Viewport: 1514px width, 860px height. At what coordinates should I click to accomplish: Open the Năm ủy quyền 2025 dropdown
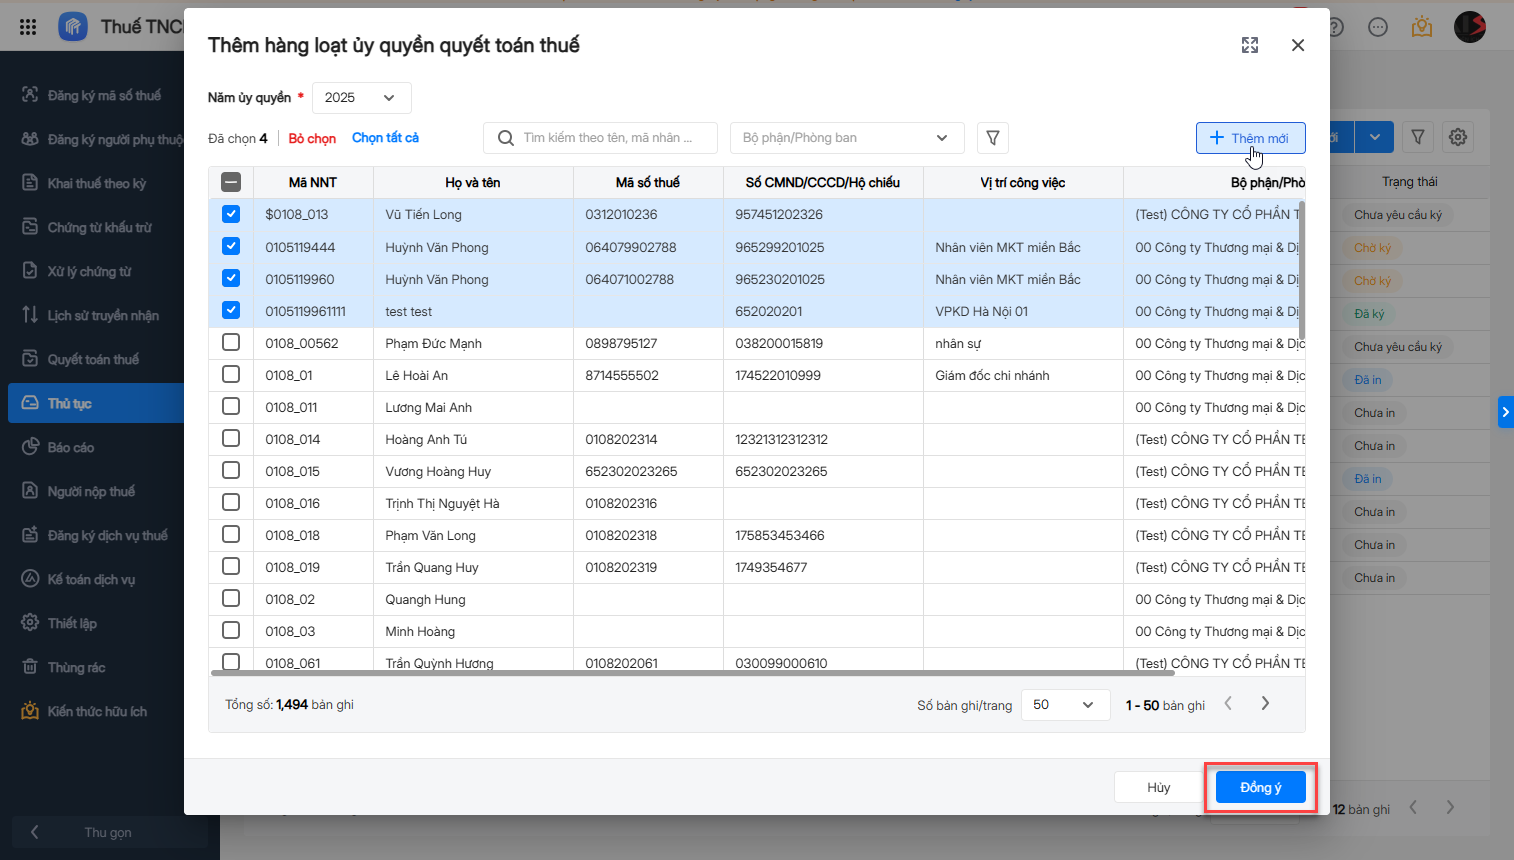(x=361, y=98)
